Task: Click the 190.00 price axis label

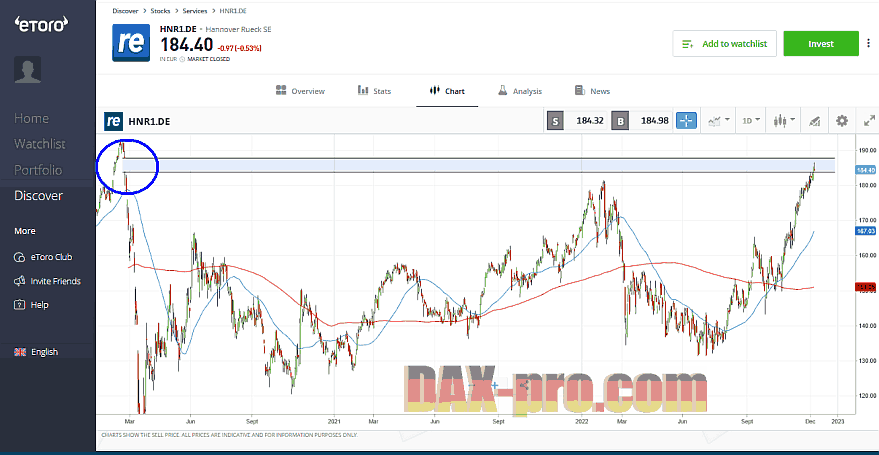Action: tap(866, 150)
